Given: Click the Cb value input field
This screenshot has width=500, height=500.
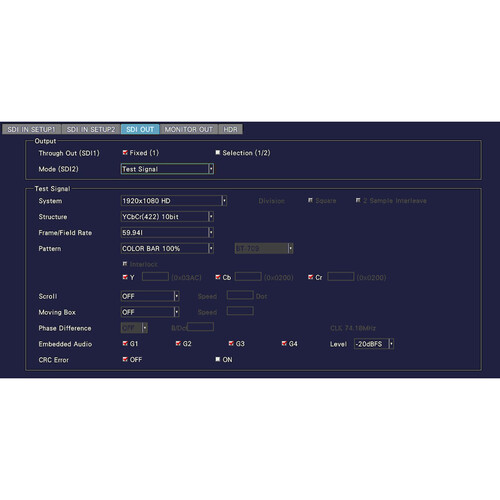Looking at the screenshot, I should coord(248,277).
